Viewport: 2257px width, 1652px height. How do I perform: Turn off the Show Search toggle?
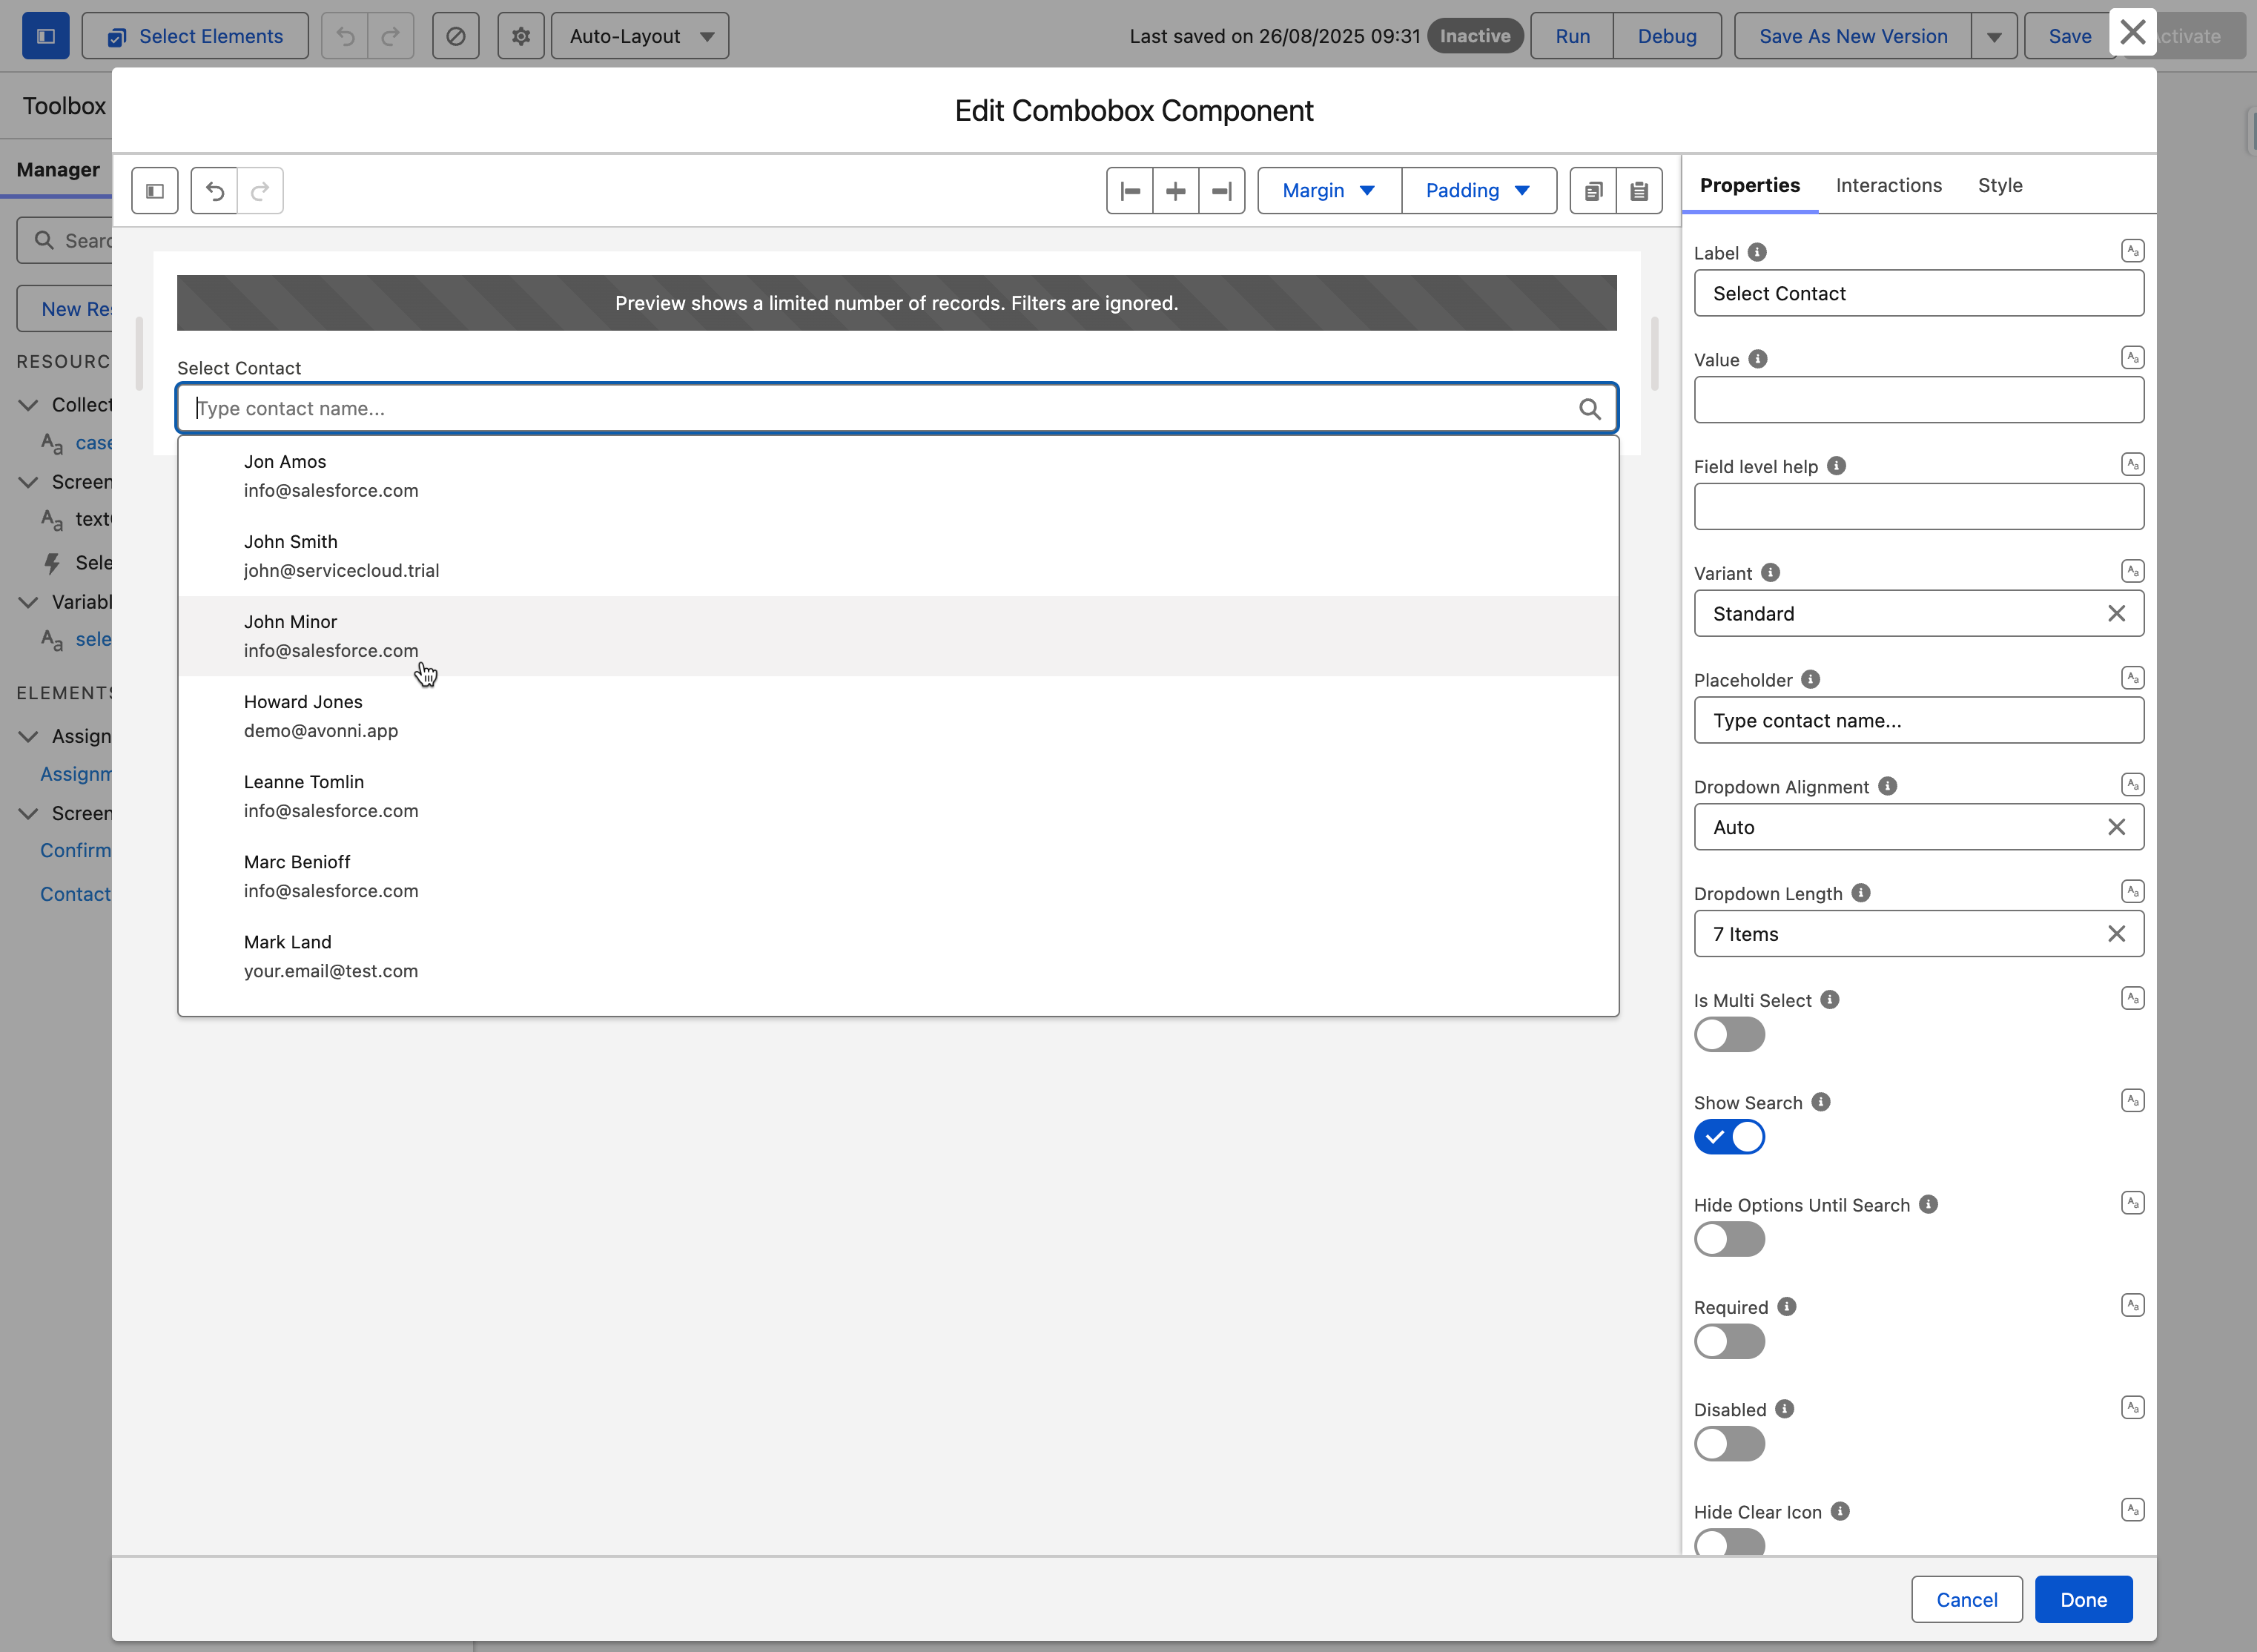[x=1729, y=1137]
